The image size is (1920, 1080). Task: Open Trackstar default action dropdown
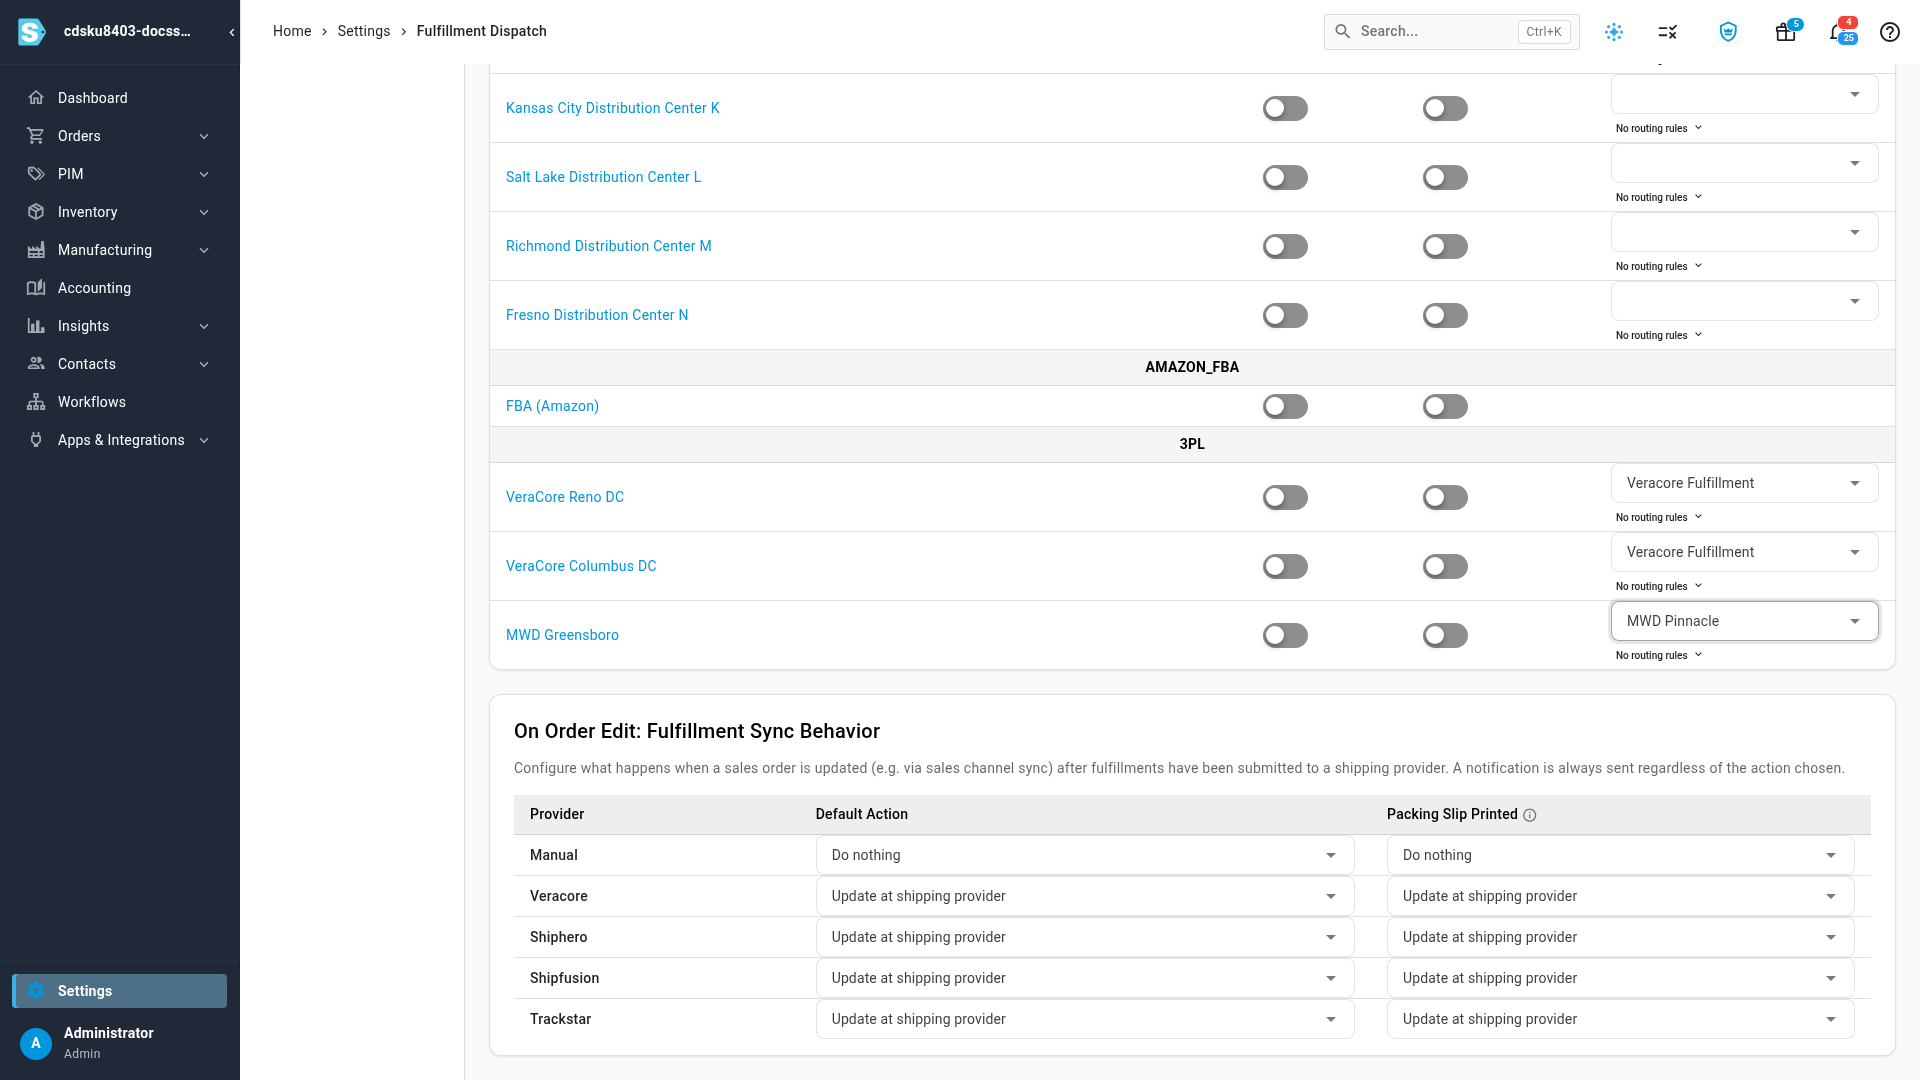(1085, 1019)
